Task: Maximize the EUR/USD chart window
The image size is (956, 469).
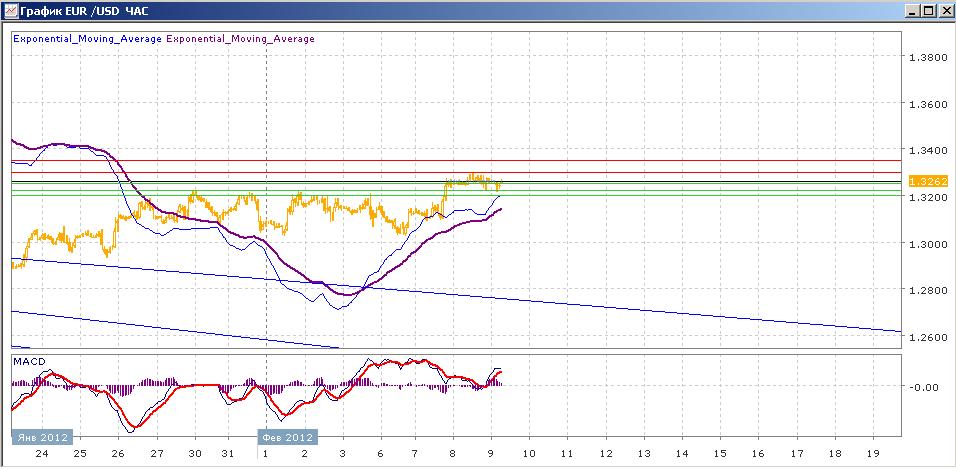Action: click(x=928, y=10)
